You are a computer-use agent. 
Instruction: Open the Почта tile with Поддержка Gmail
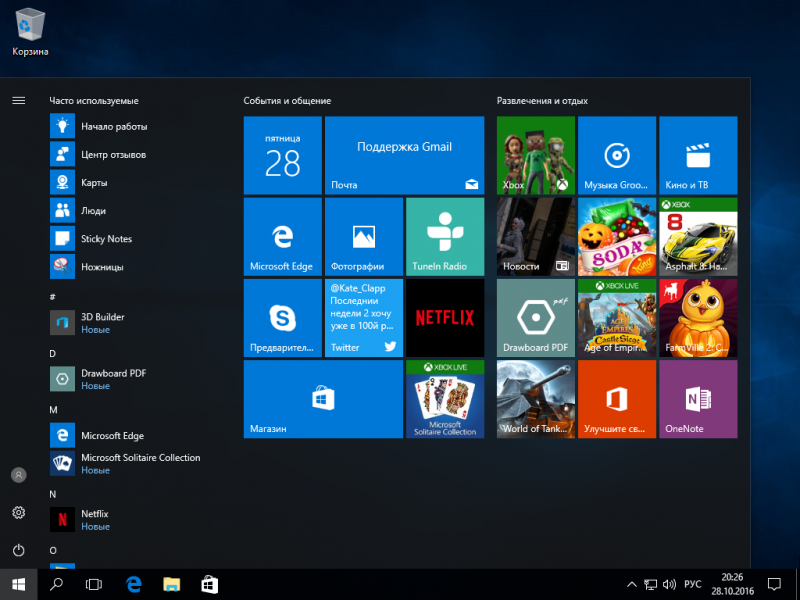(x=405, y=155)
